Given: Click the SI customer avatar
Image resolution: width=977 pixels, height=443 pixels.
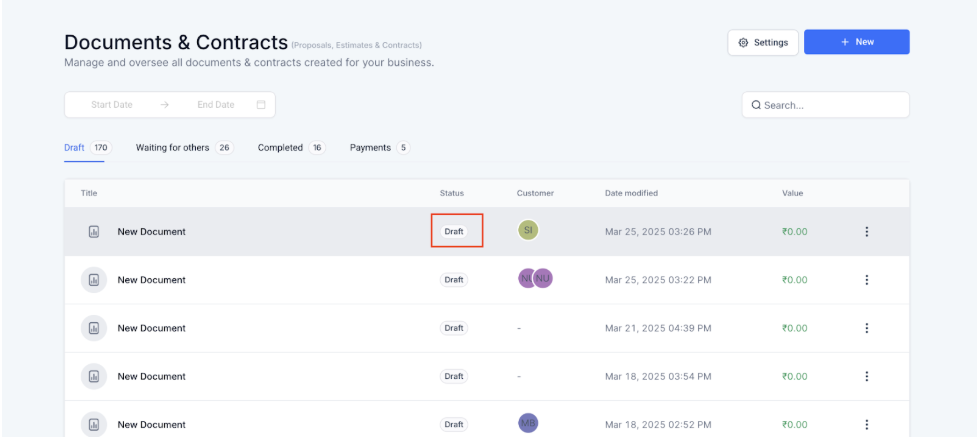Looking at the screenshot, I should point(528,231).
